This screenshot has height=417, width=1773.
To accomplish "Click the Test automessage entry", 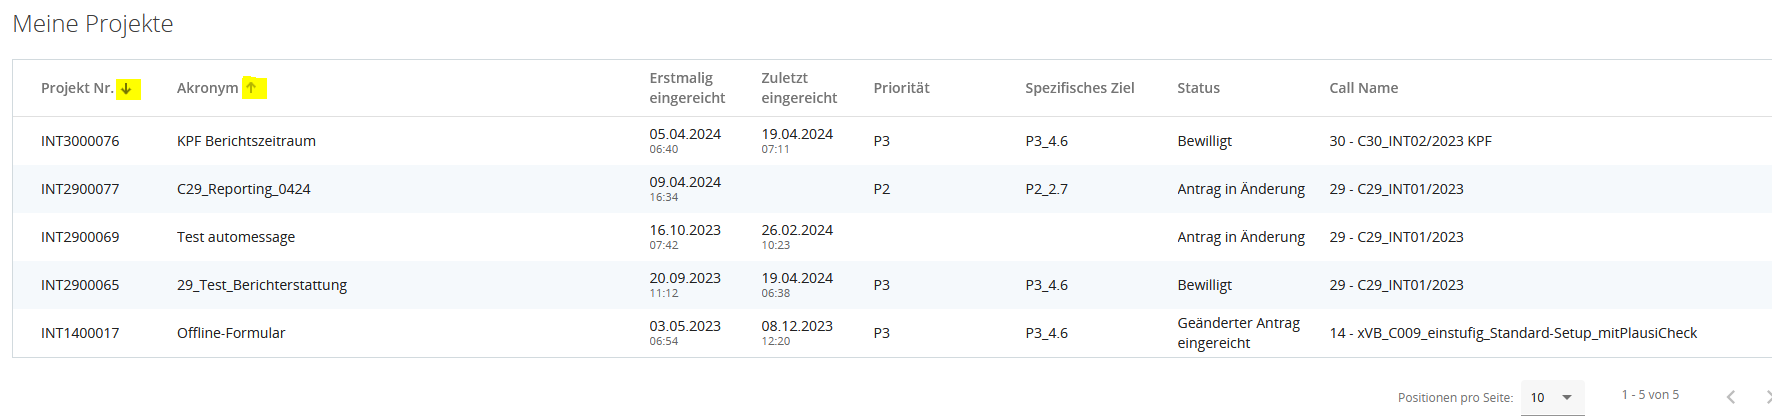I will pyautogui.click(x=236, y=237).
